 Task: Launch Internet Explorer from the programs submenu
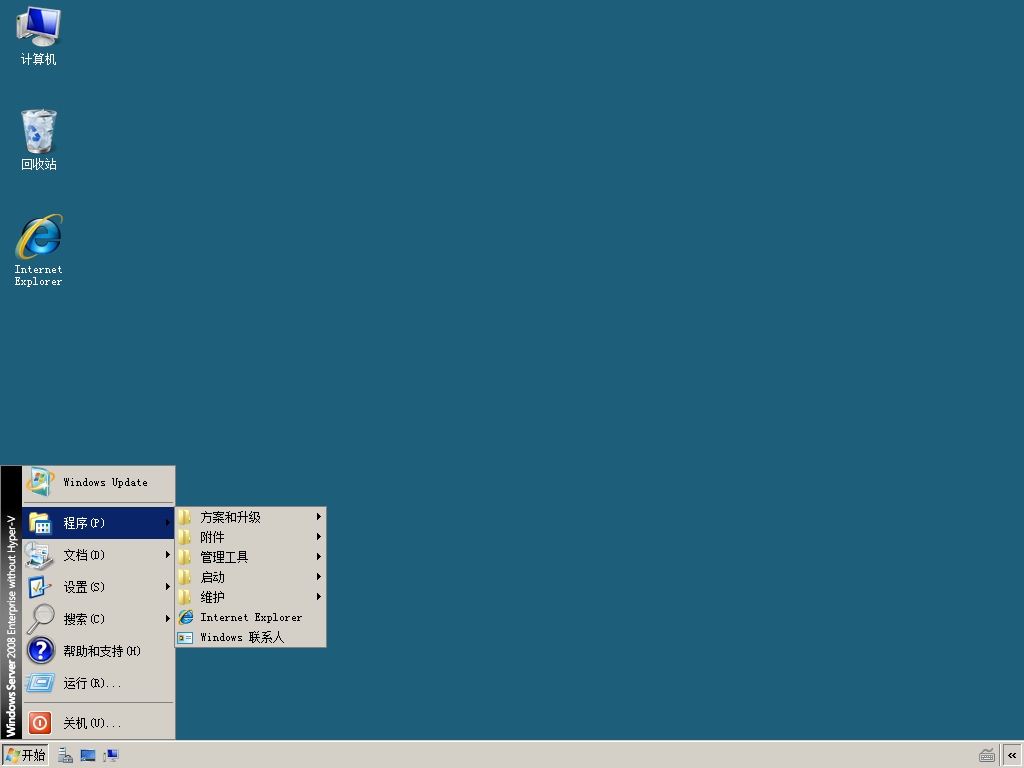coord(251,617)
